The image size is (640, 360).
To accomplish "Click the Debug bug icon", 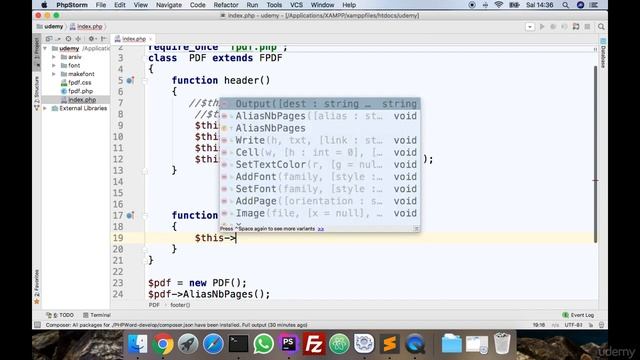I will tap(553, 27).
